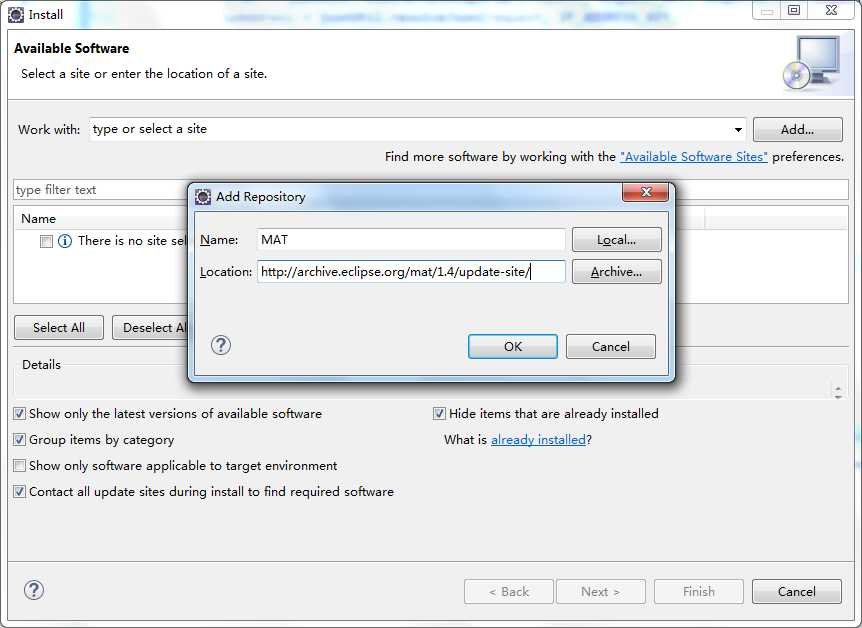Click the 'Details' section label
Viewport: 862px width, 628px height.
41,365
